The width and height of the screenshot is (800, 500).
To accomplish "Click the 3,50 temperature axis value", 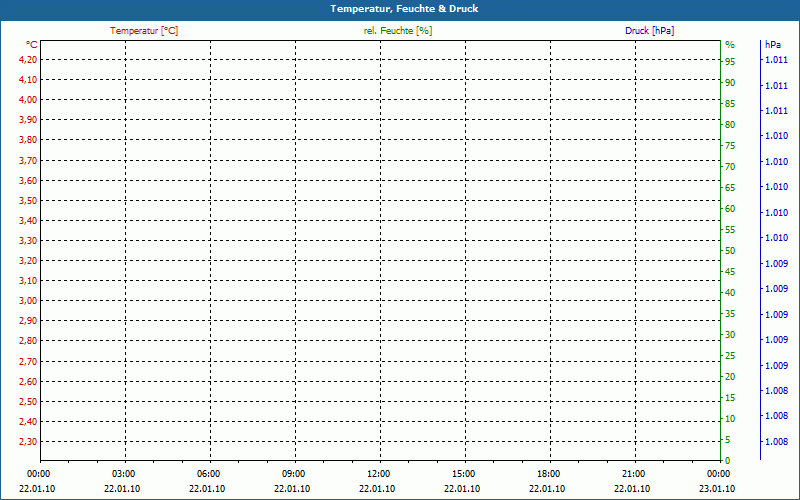I will (28, 201).
